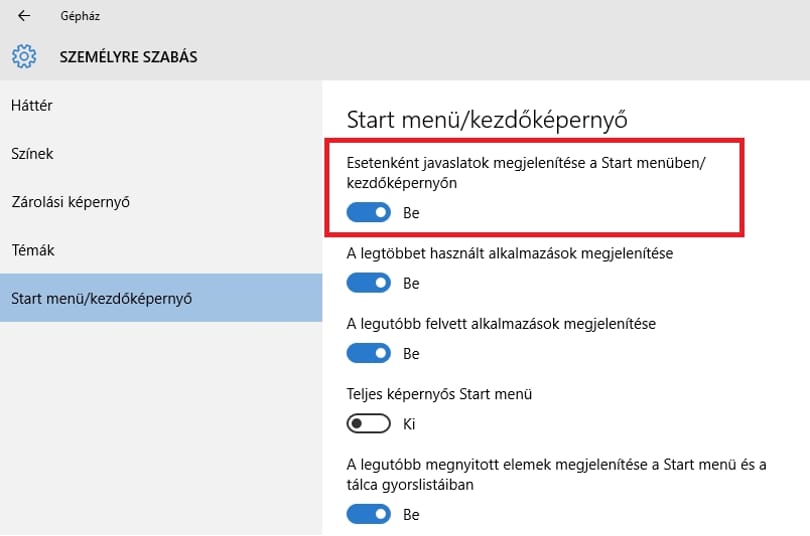Select Start menü/kezdőképernyő sidebar item
The height and width of the screenshot is (536, 810).
click(x=161, y=298)
